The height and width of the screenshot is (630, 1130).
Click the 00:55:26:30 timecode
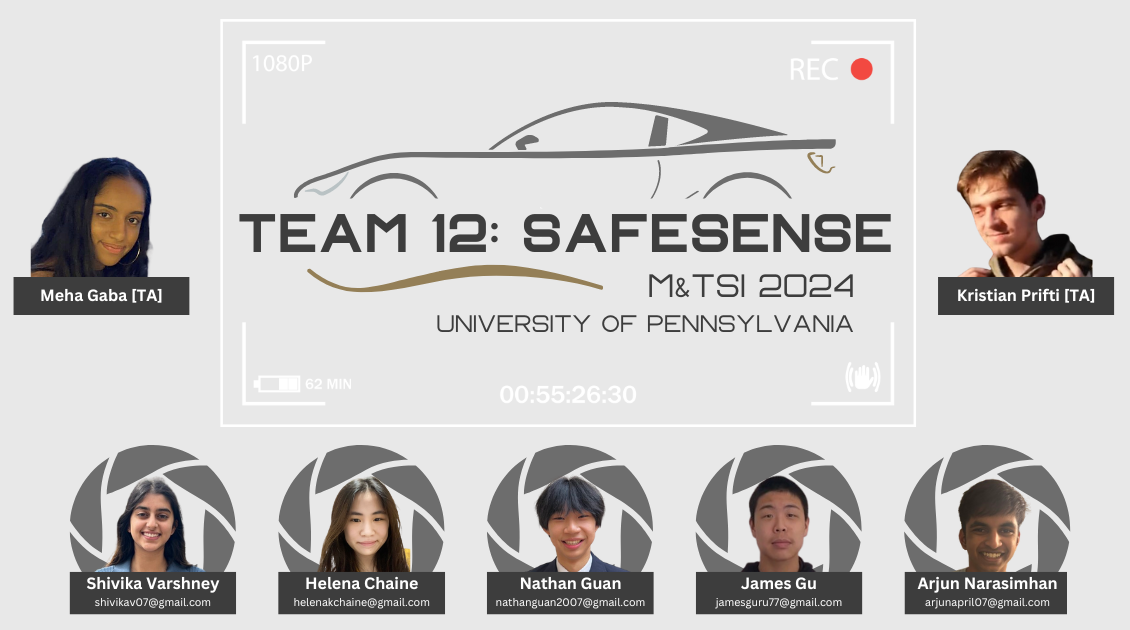pyautogui.click(x=568, y=394)
